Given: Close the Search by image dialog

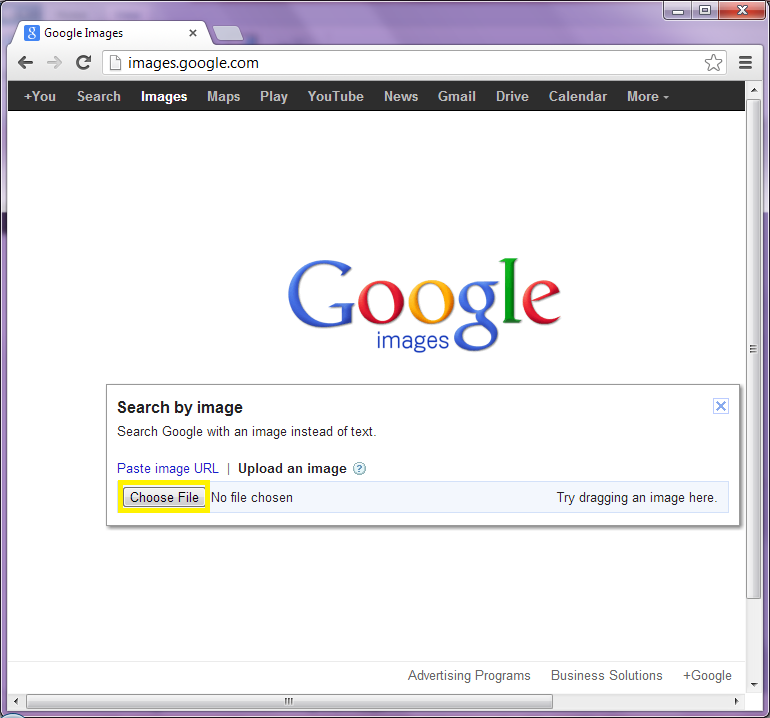Looking at the screenshot, I should (x=720, y=406).
